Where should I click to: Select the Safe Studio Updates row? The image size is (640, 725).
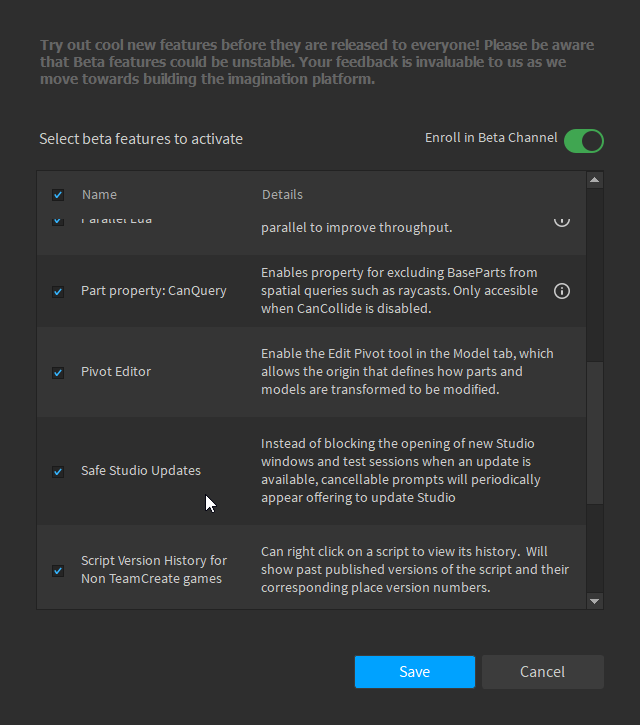click(x=141, y=471)
